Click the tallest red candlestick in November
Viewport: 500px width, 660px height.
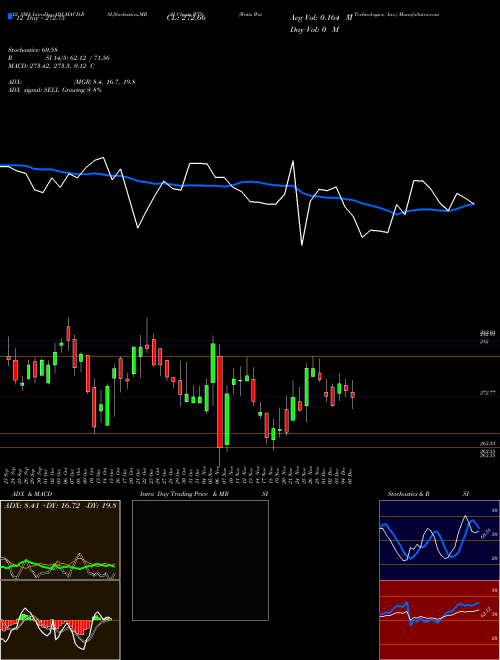pos(220,402)
